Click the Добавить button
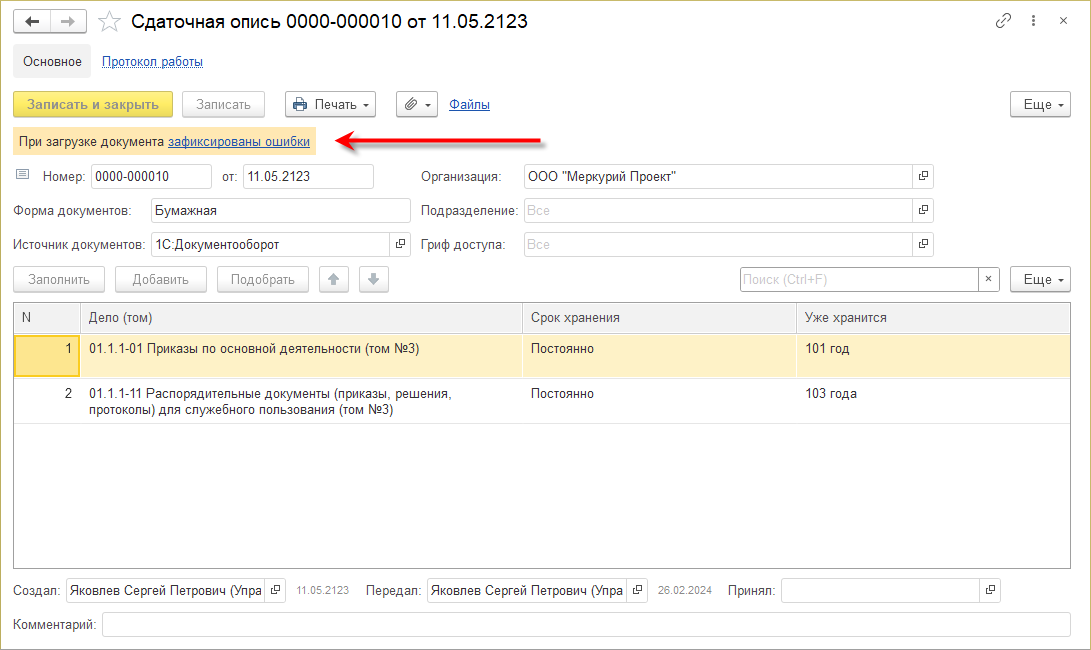This screenshot has width=1091, height=650. [161, 279]
